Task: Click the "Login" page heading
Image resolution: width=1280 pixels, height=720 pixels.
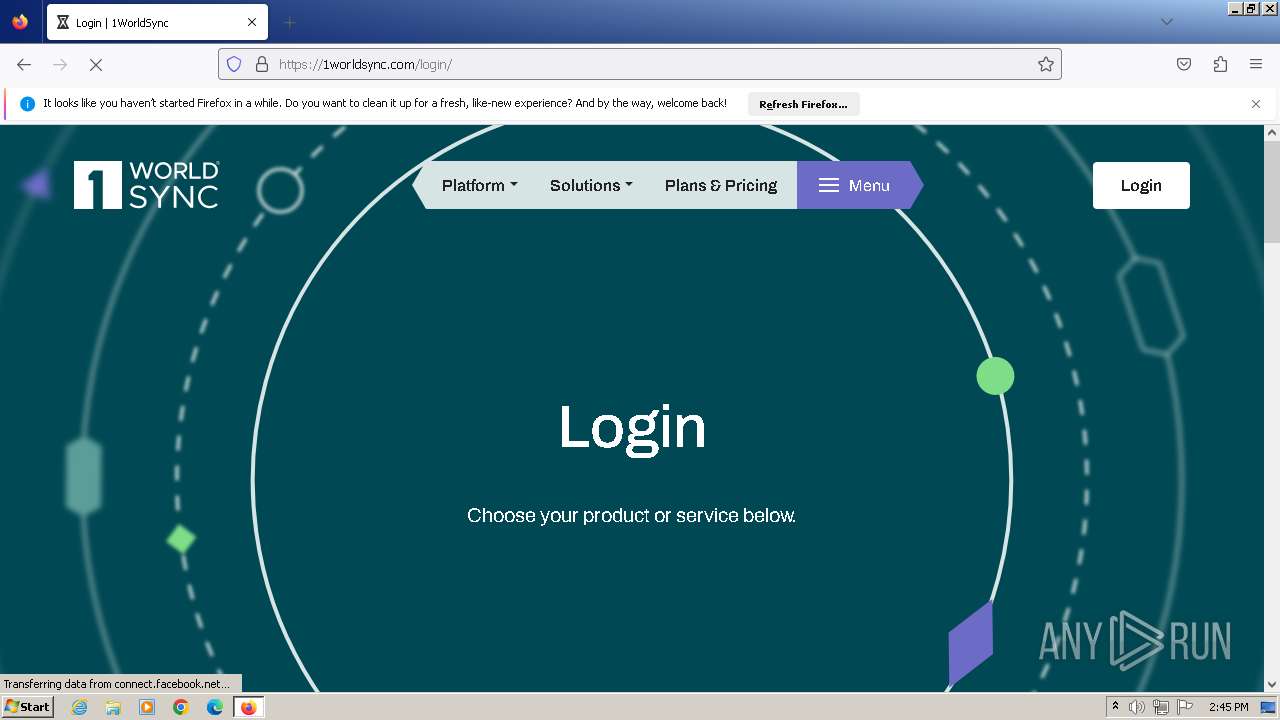Action: coord(632,427)
